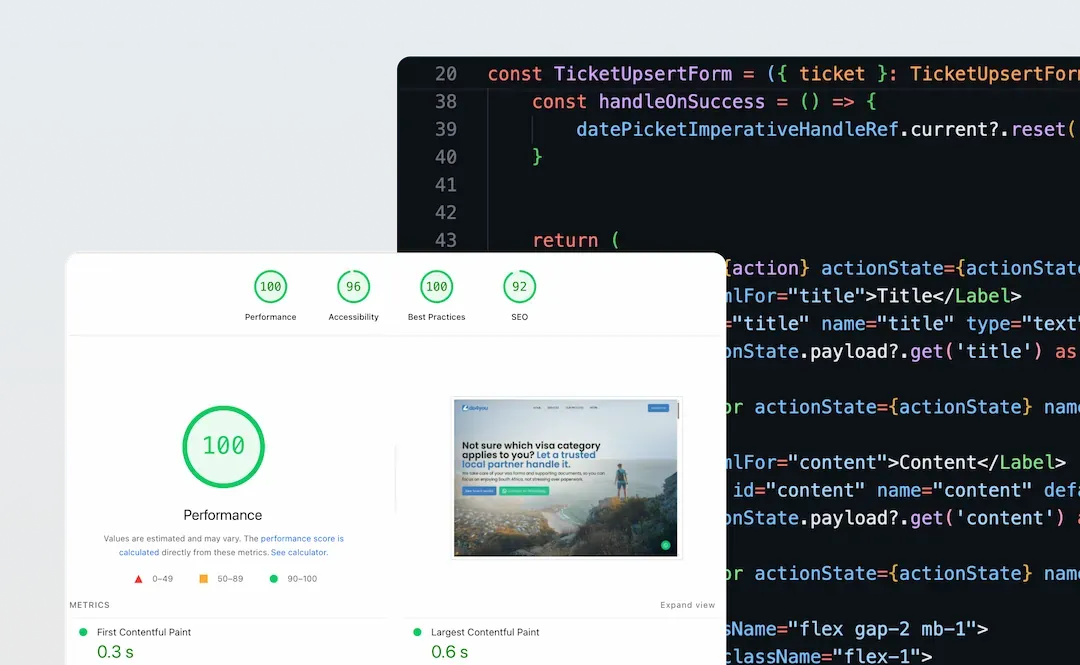Click line number 42 in the code editor
This screenshot has width=1080, height=665.
[446, 212]
